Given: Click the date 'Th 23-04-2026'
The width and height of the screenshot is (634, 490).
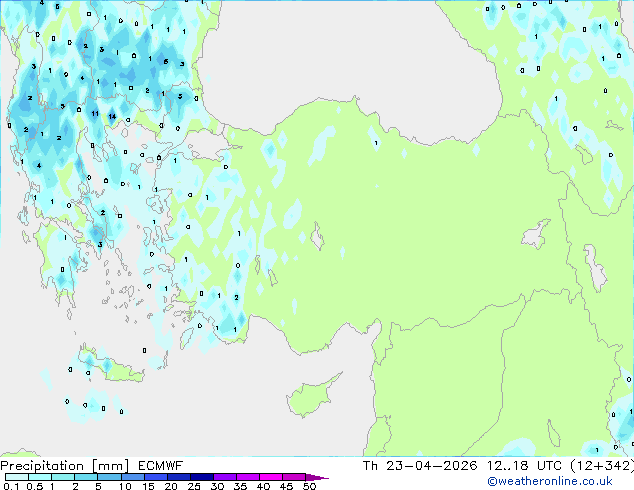Looking at the screenshot, I should [x=420, y=466].
